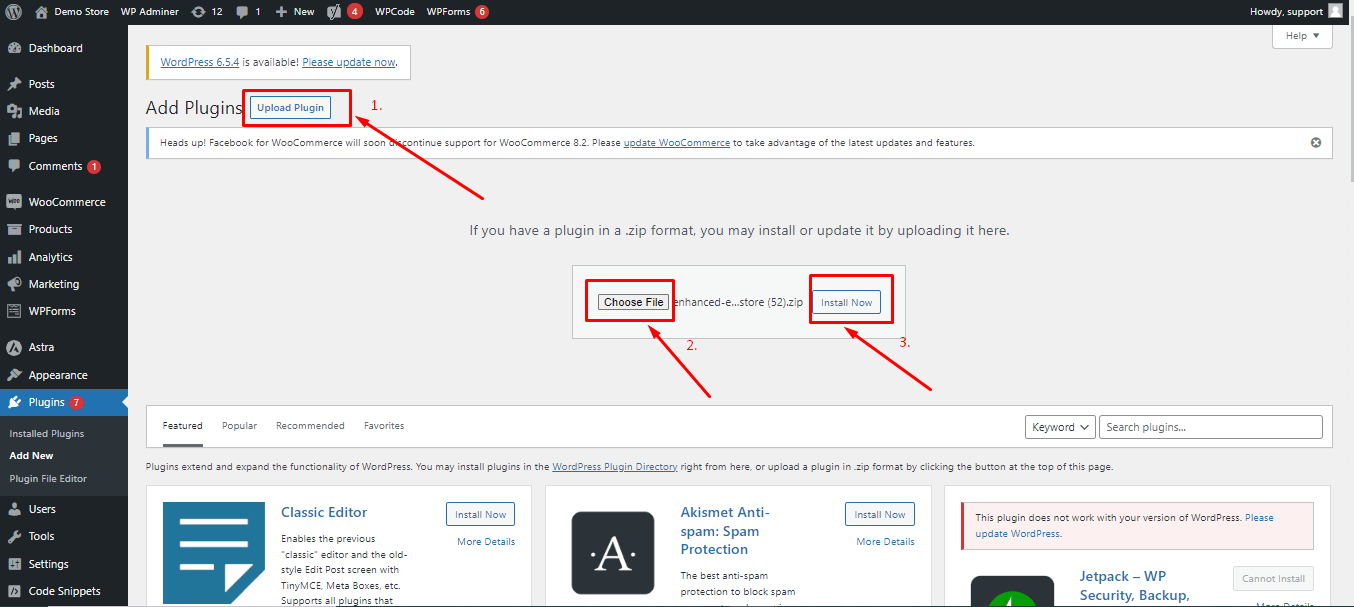Image resolution: width=1354 pixels, height=607 pixels.
Task: Click the Appearance paintbrush icon
Action: coord(14,375)
